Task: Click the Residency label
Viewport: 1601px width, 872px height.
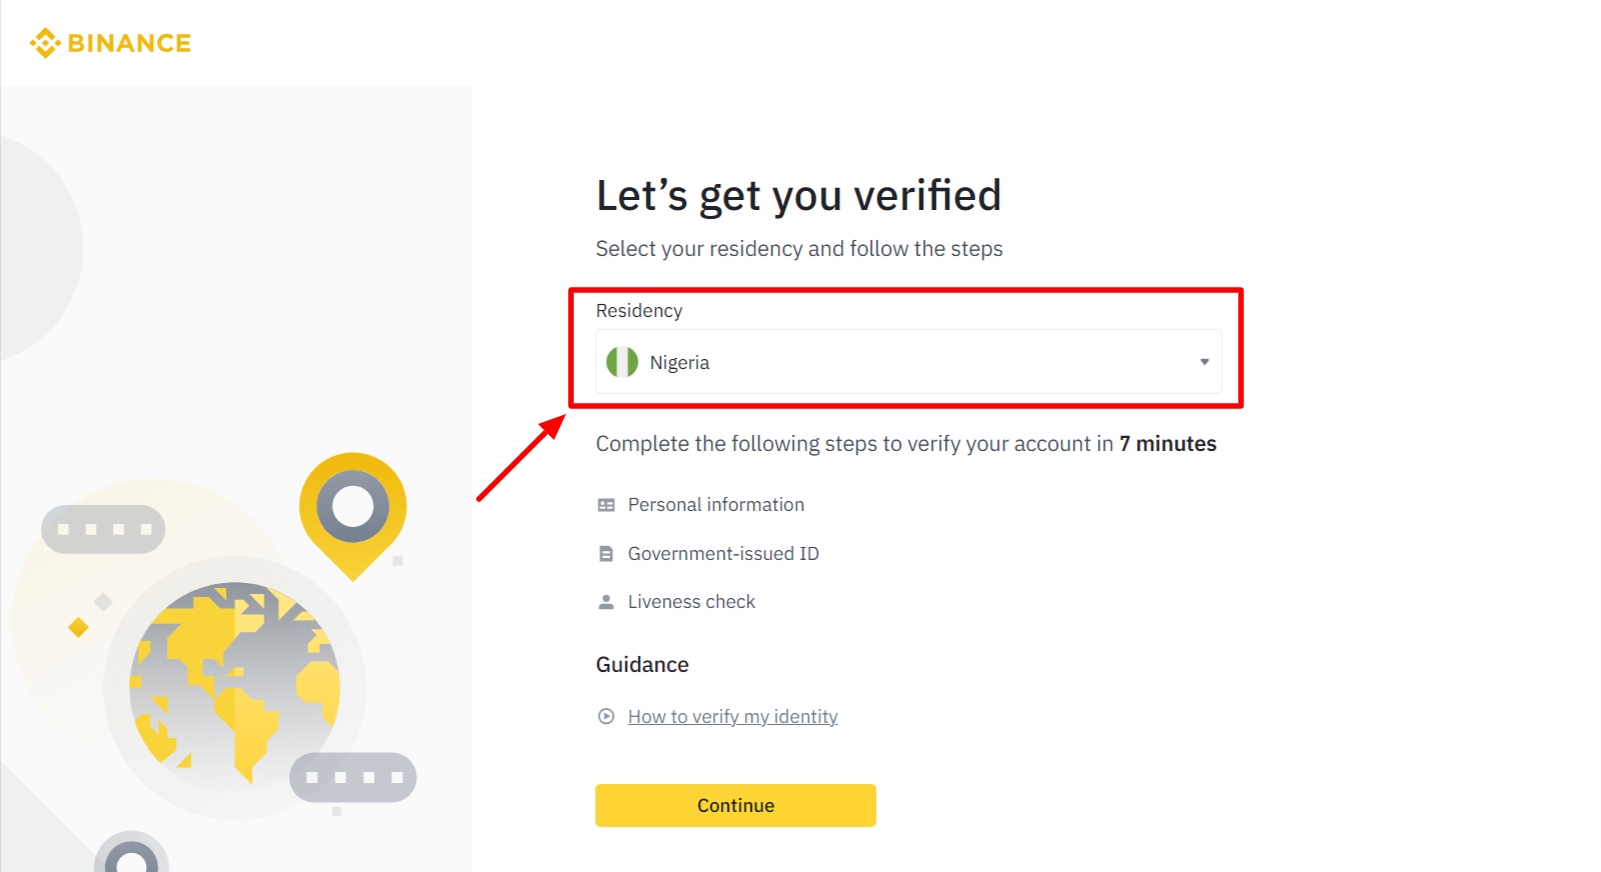Action: pyautogui.click(x=639, y=311)
